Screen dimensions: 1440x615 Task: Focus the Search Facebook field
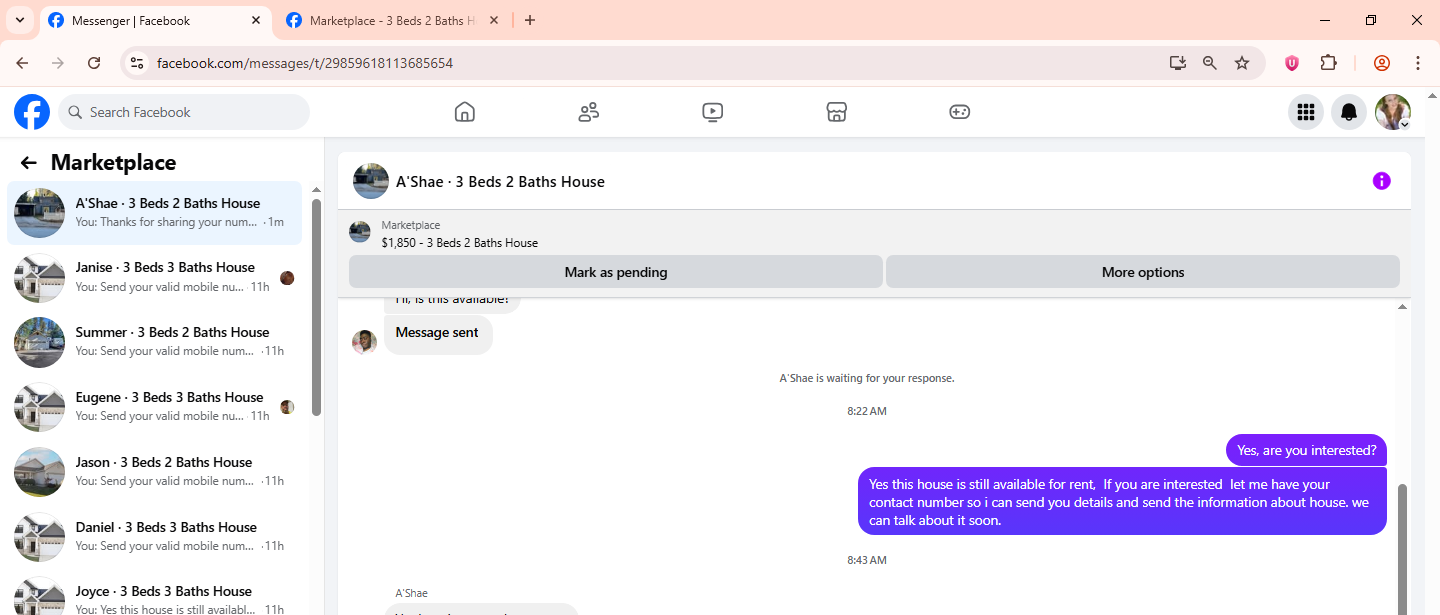click(184, 112)
